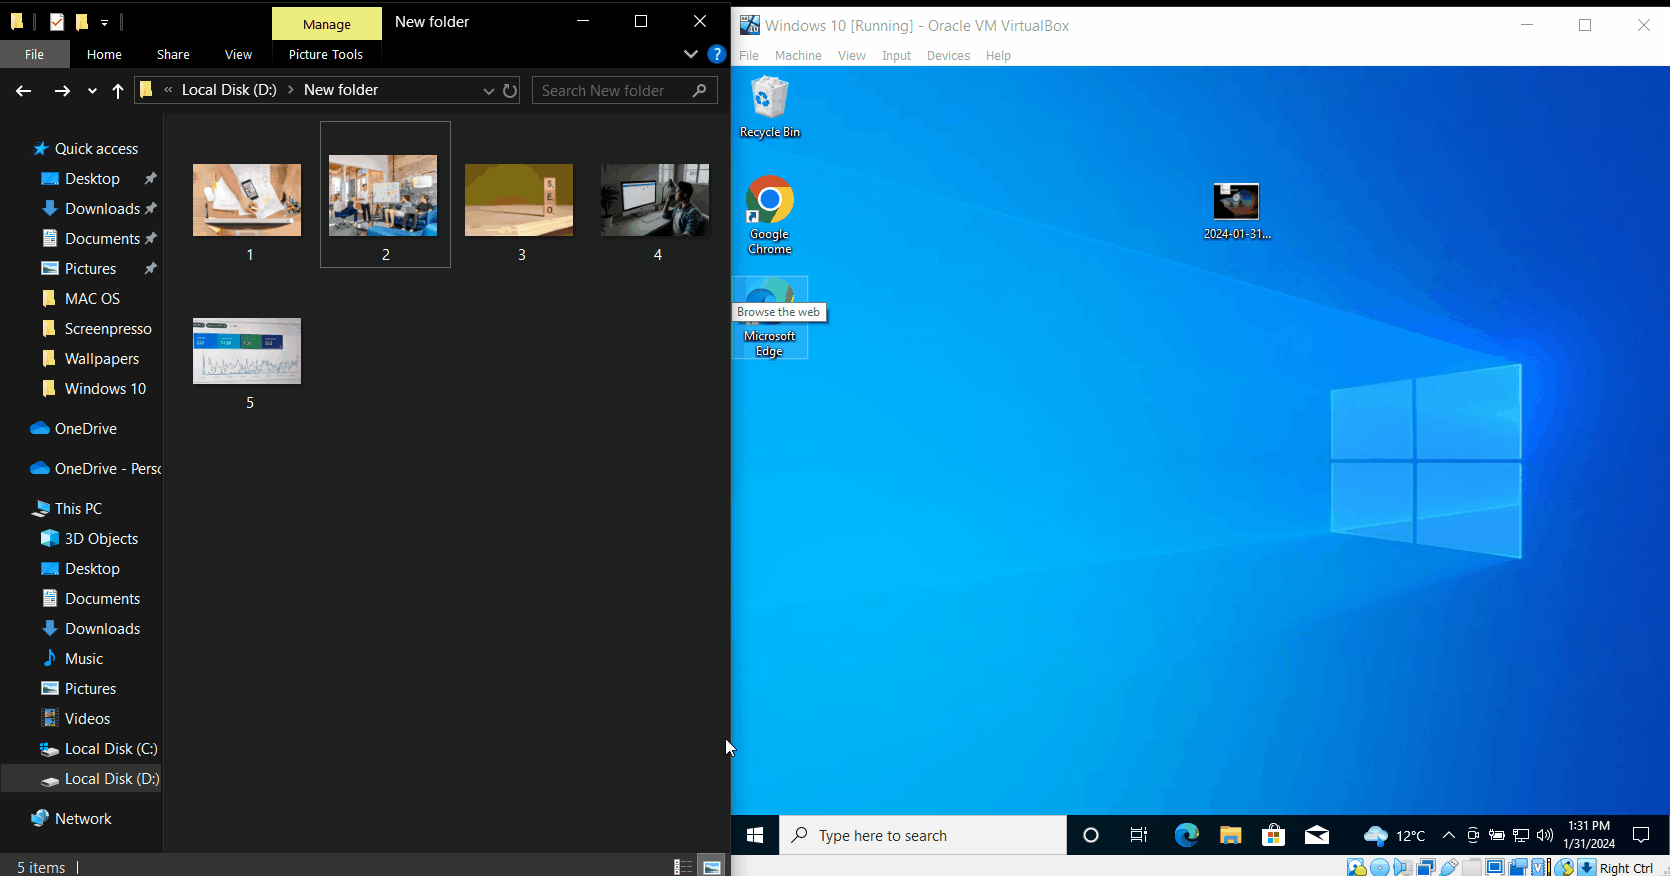Select the Recycle Bin on the VM desktop
Screen dimensions: 1670x876
[x=770, y=107]
